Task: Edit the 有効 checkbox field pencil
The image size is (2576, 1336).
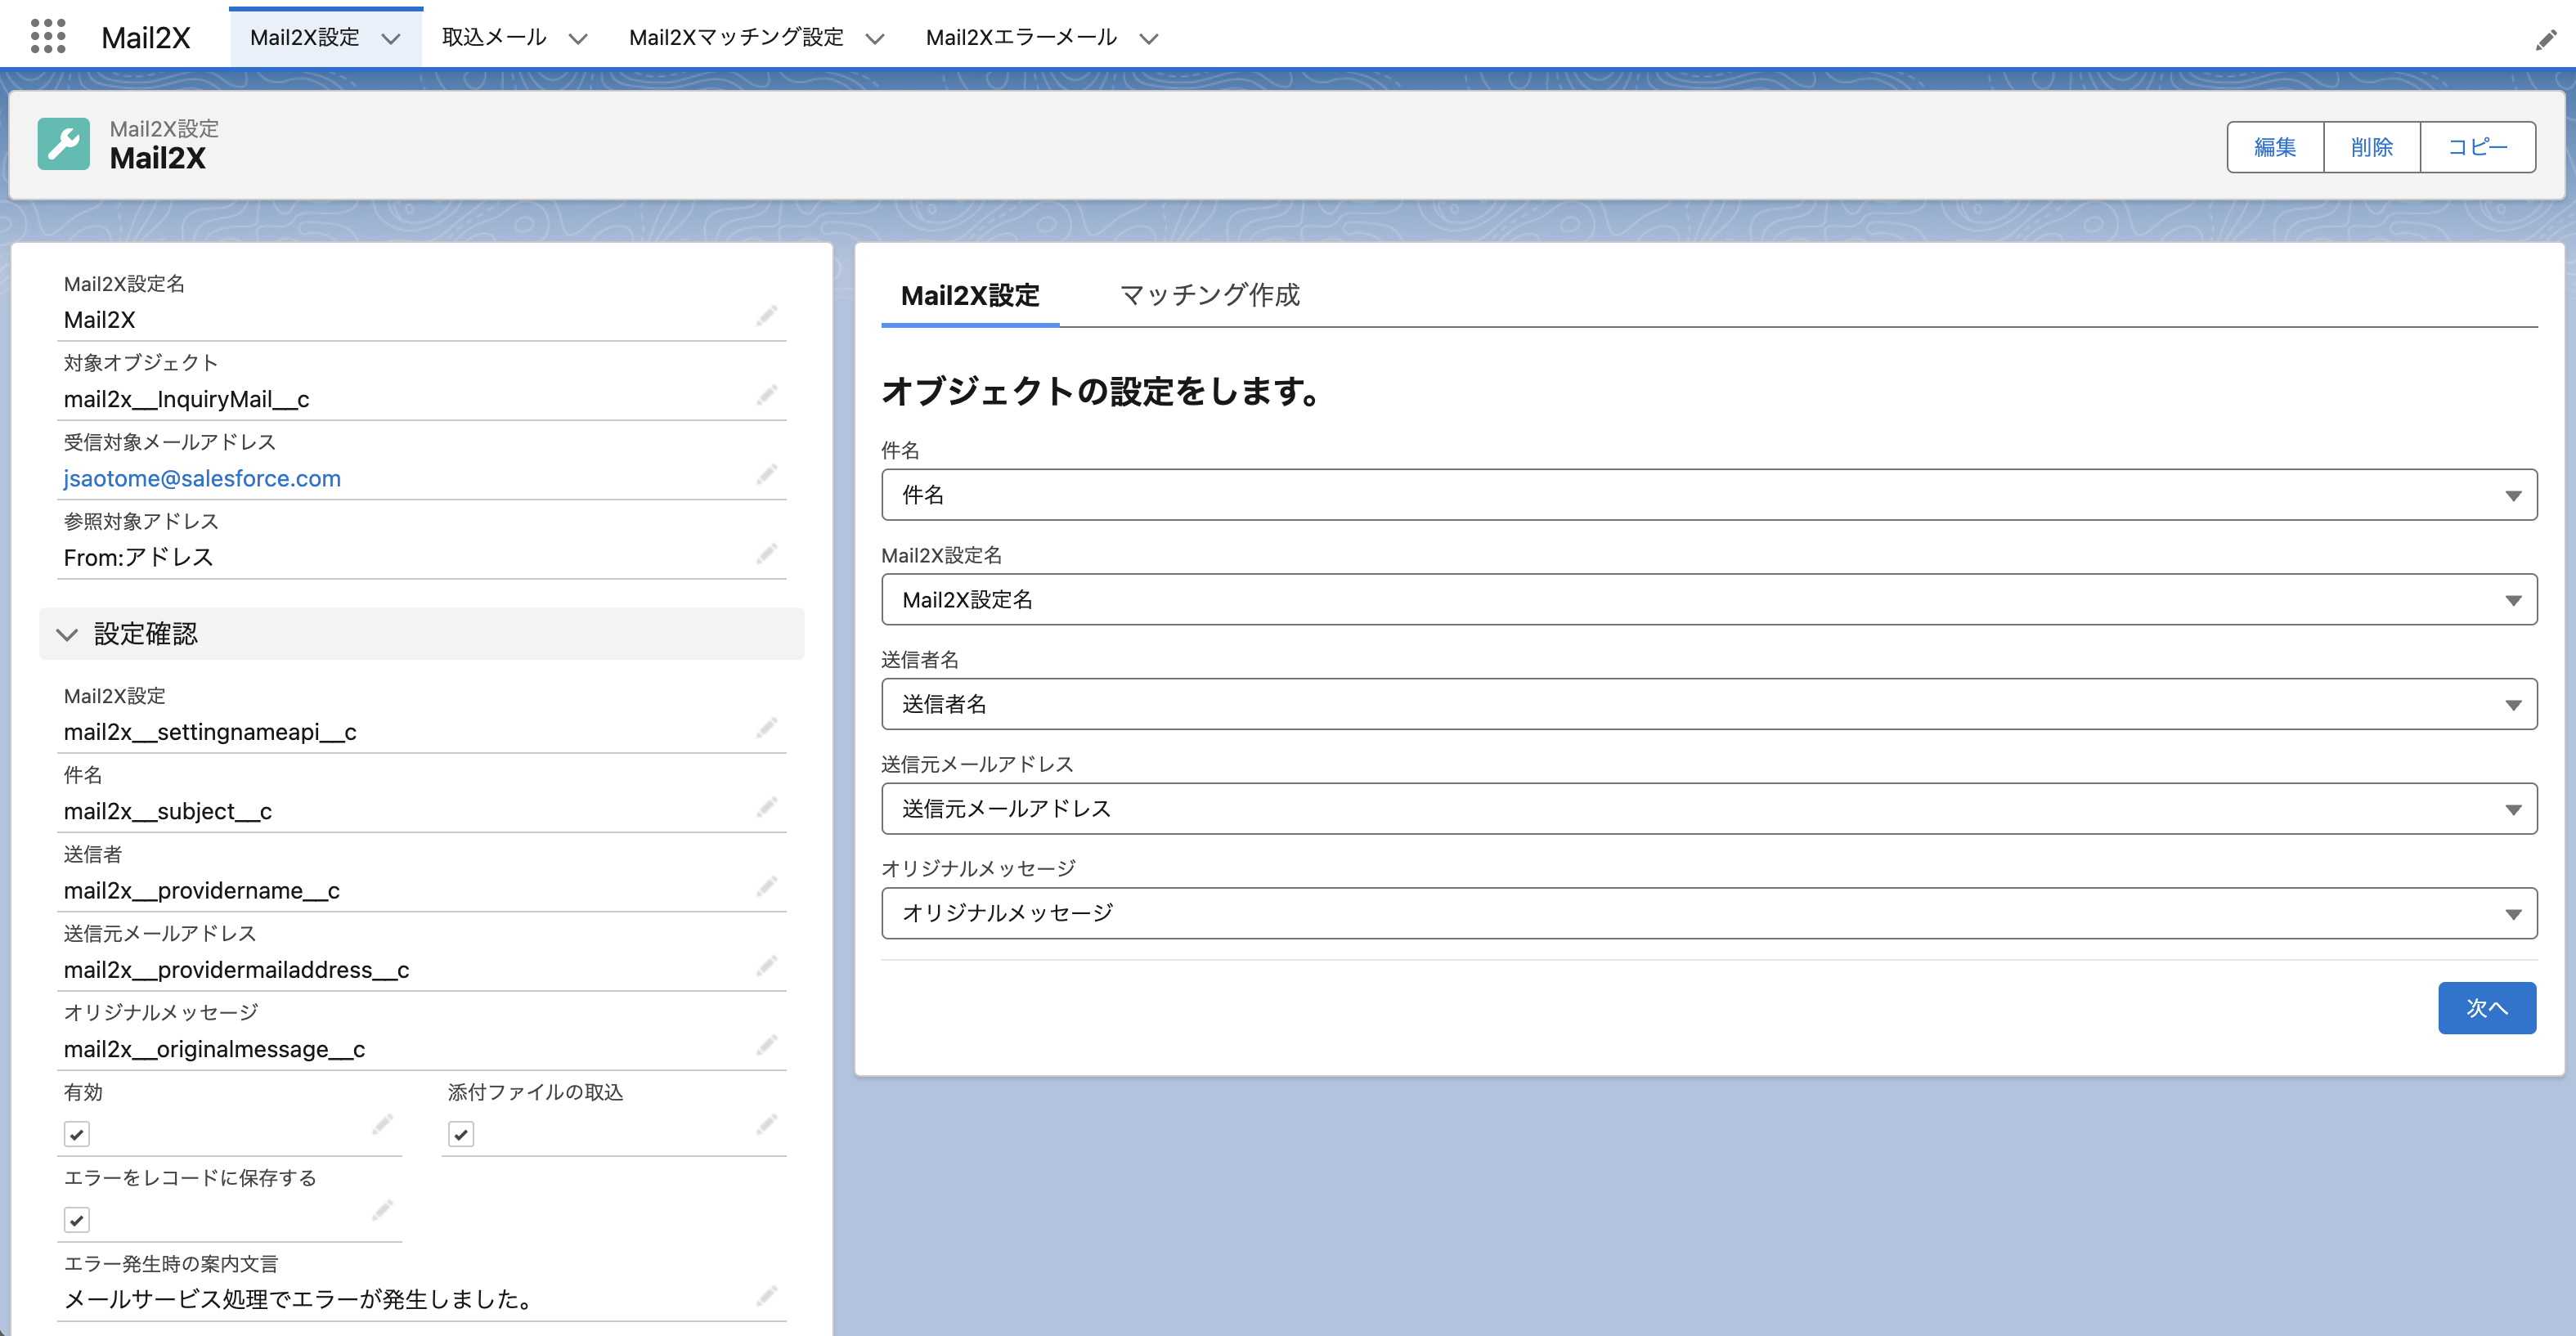Action: (x=382, y=1125)
